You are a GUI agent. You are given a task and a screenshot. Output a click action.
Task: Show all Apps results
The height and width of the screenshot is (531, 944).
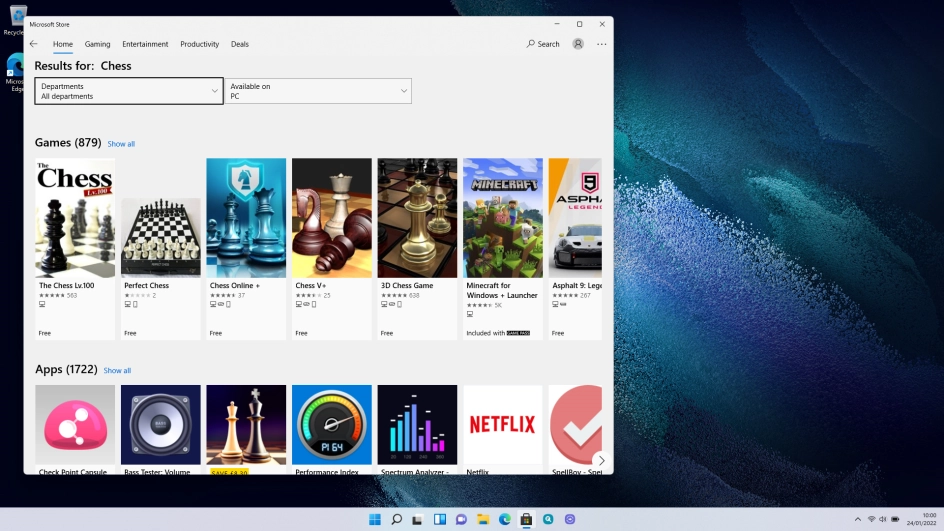117,371
